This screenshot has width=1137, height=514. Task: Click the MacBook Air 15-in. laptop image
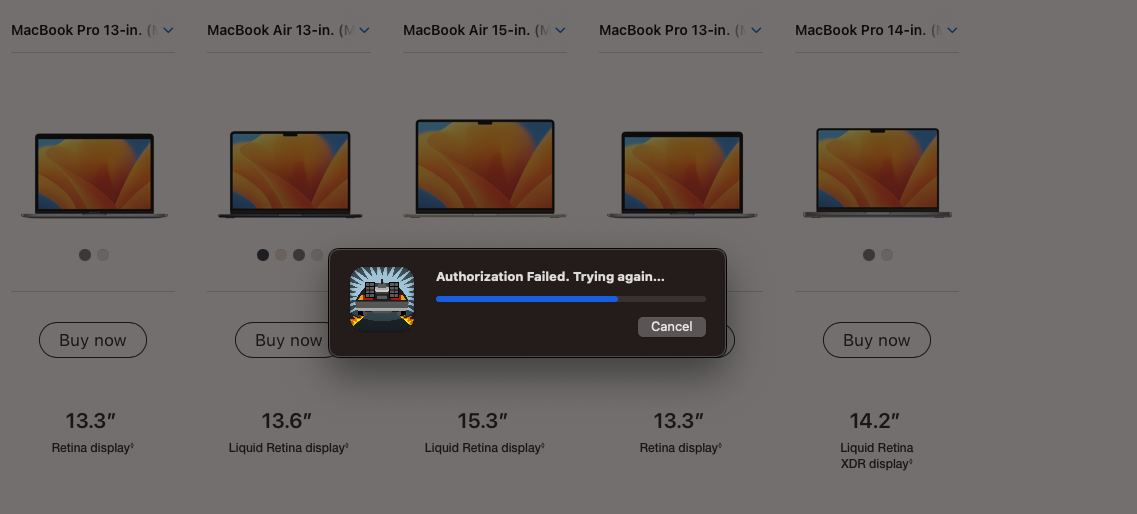(485, 168)
